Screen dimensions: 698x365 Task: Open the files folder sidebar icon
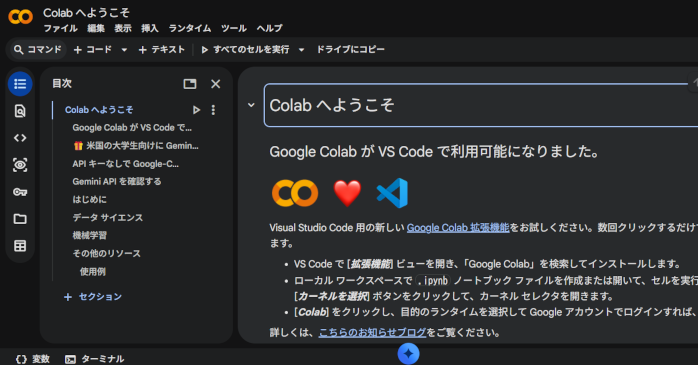tap(20, 219)
